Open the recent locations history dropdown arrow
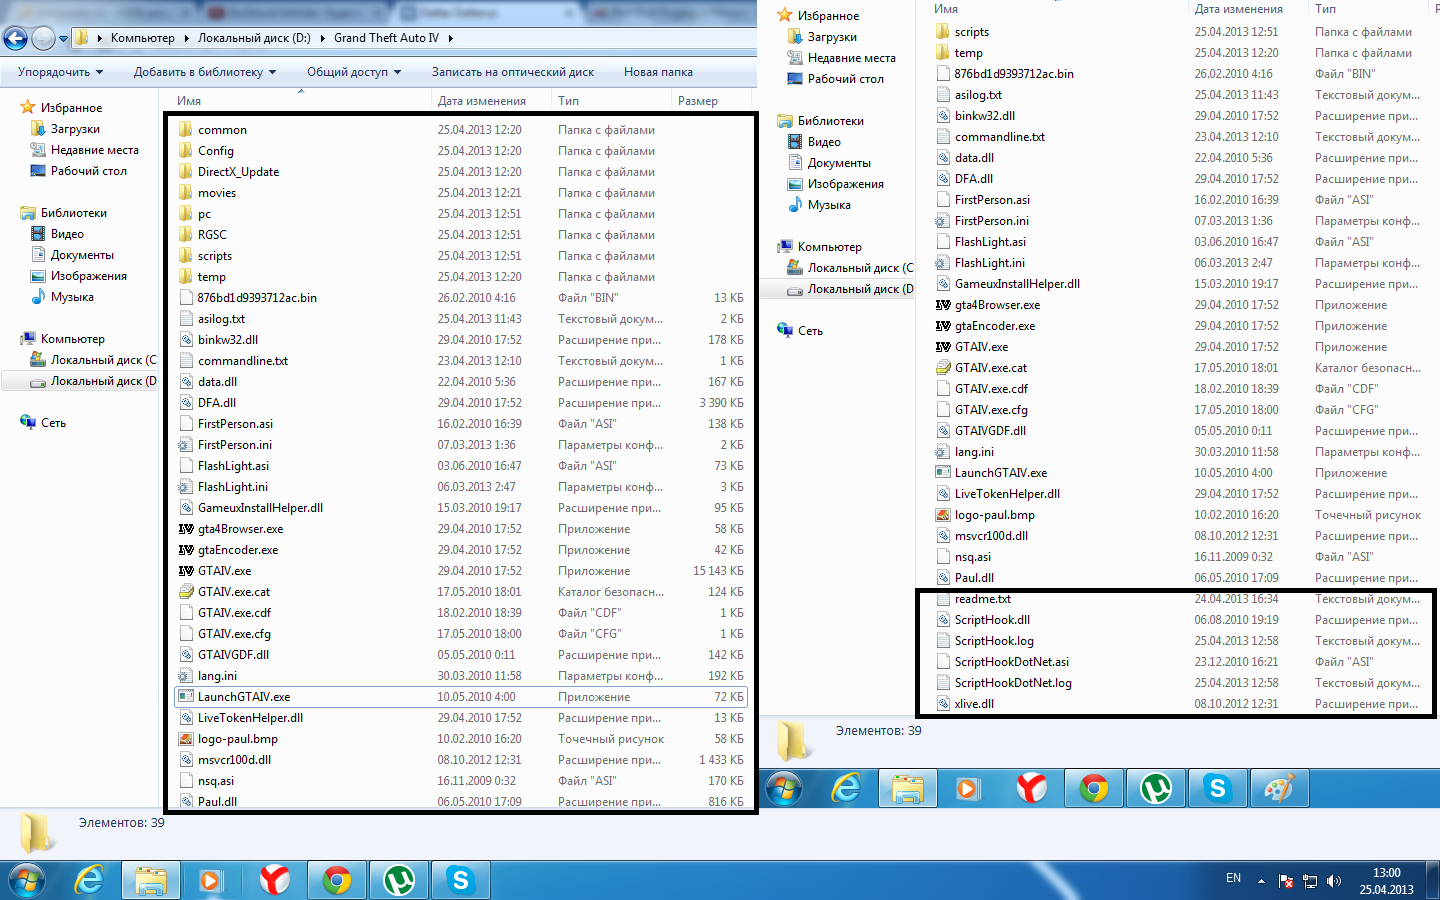Viewport: 1440px width, 900px height. tap(63, 39)
